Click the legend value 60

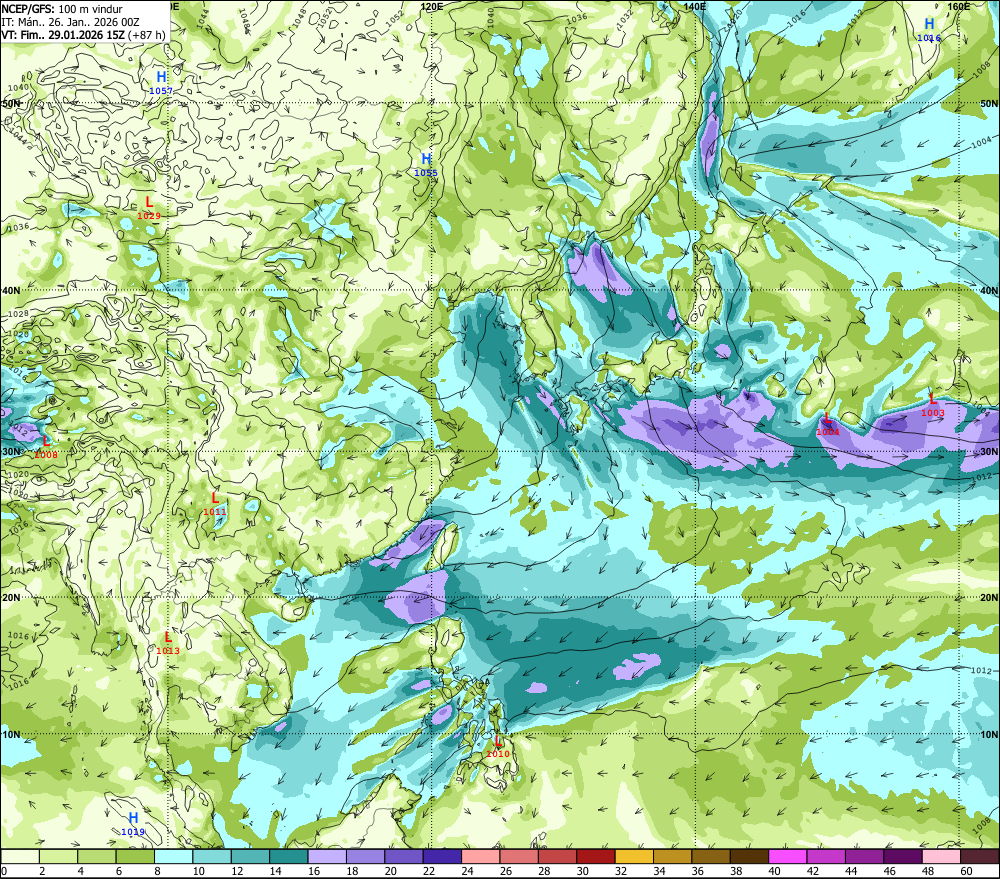coord(966,871)
